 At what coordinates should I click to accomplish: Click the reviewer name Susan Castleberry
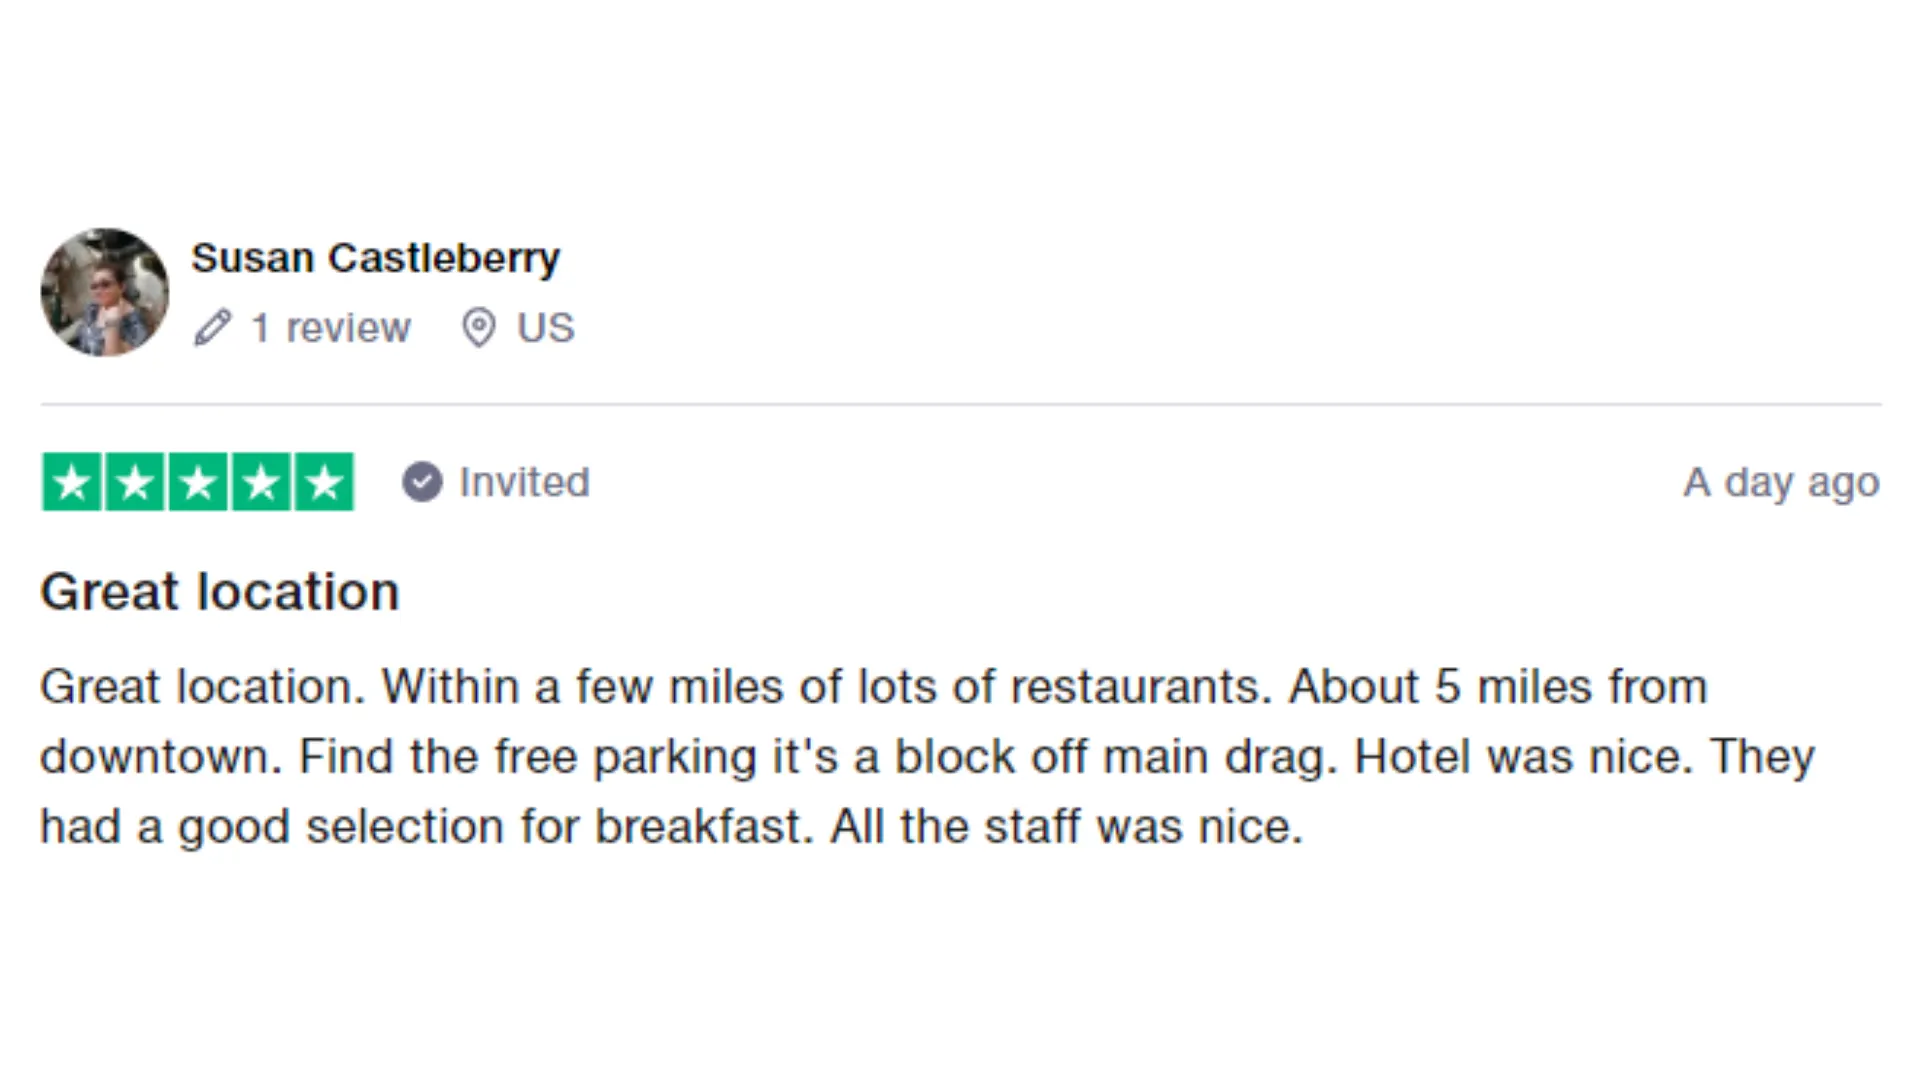pyautogui.click(x=375, y=259)
